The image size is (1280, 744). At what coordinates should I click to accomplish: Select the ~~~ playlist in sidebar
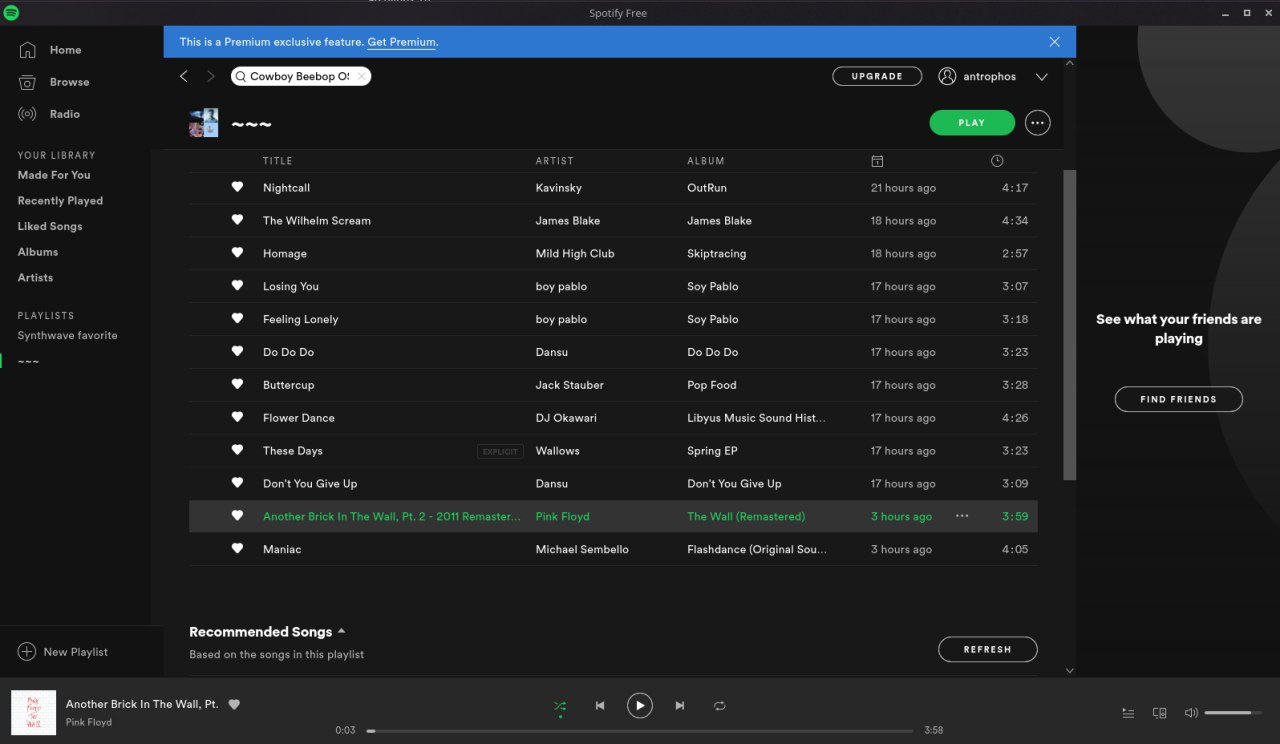(x=28, y=361)
